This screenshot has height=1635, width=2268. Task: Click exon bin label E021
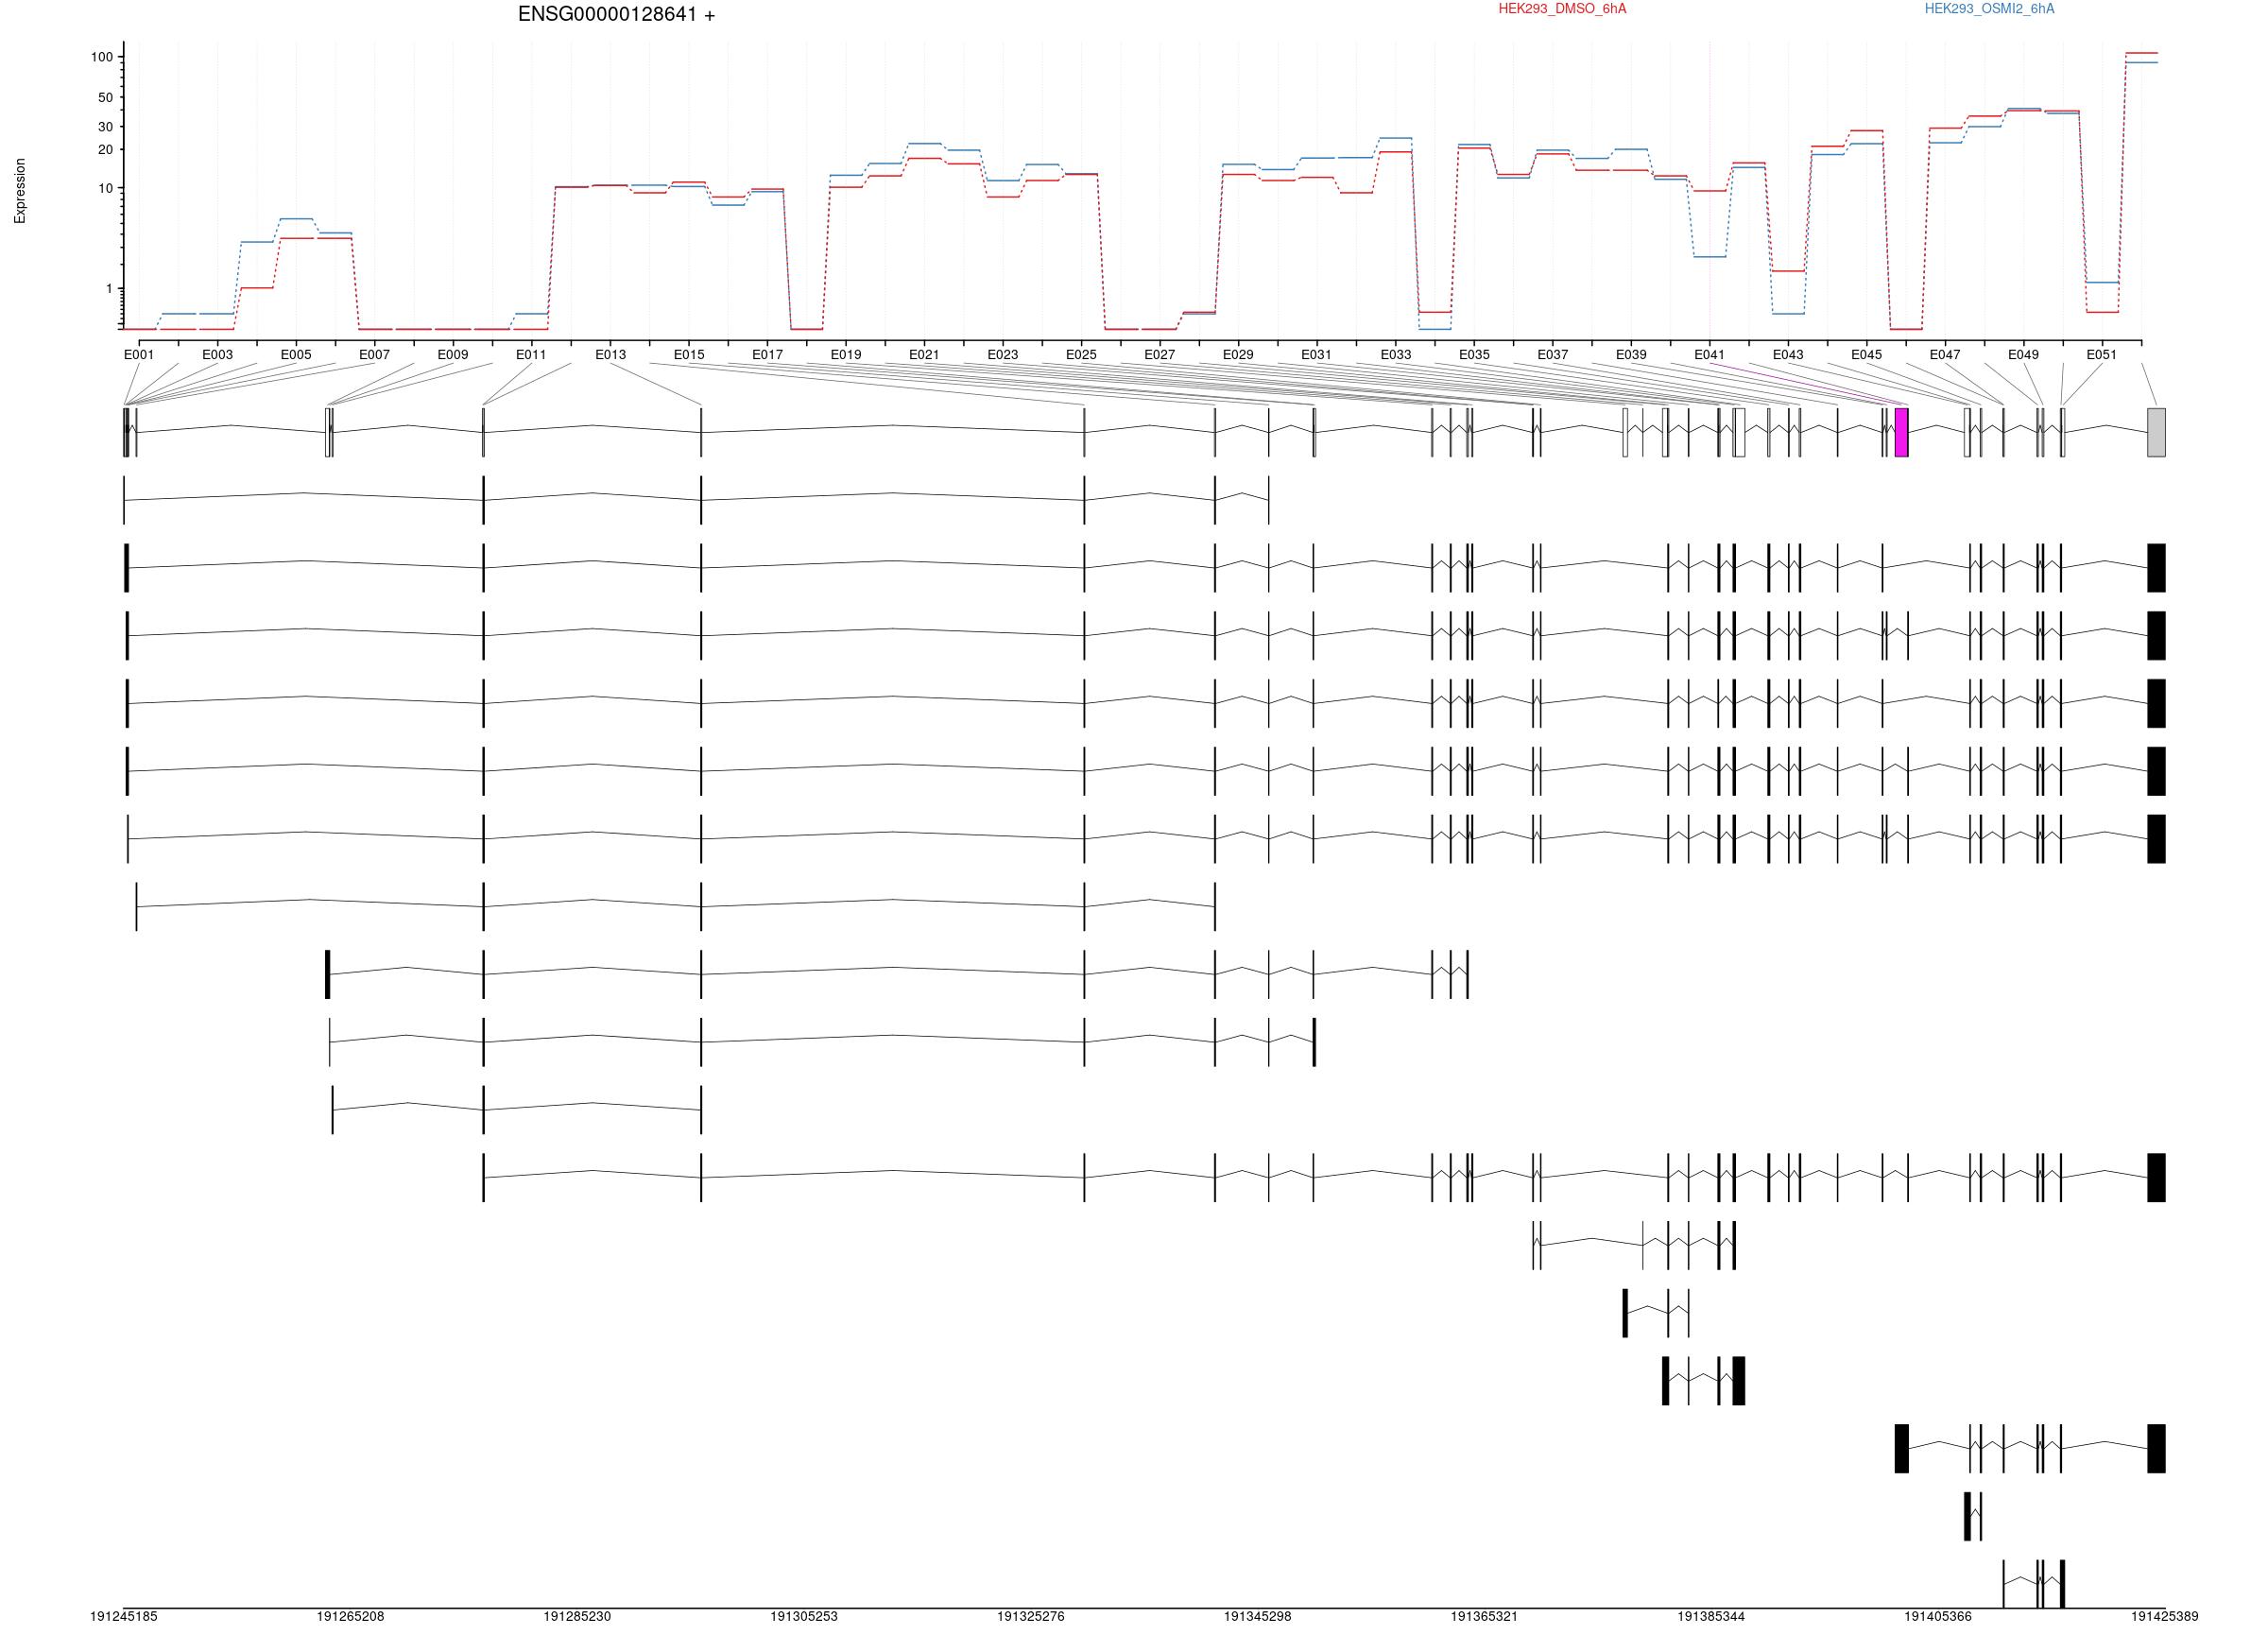point(924,355)
